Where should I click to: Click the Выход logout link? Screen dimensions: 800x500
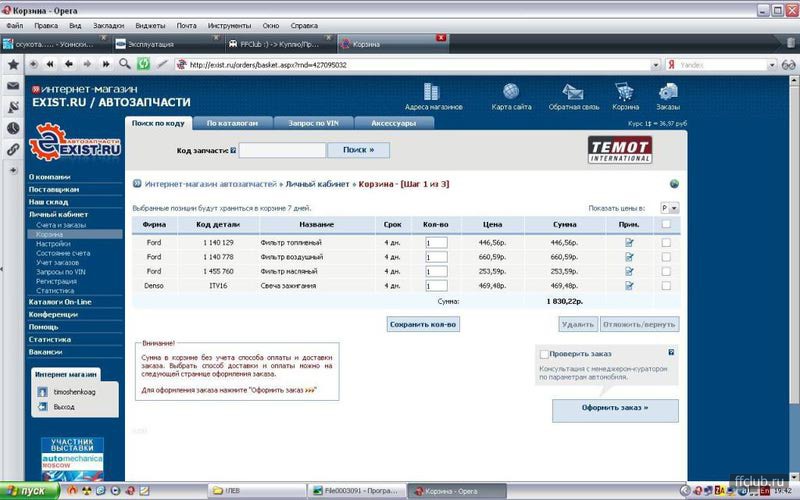pos(64,407)
